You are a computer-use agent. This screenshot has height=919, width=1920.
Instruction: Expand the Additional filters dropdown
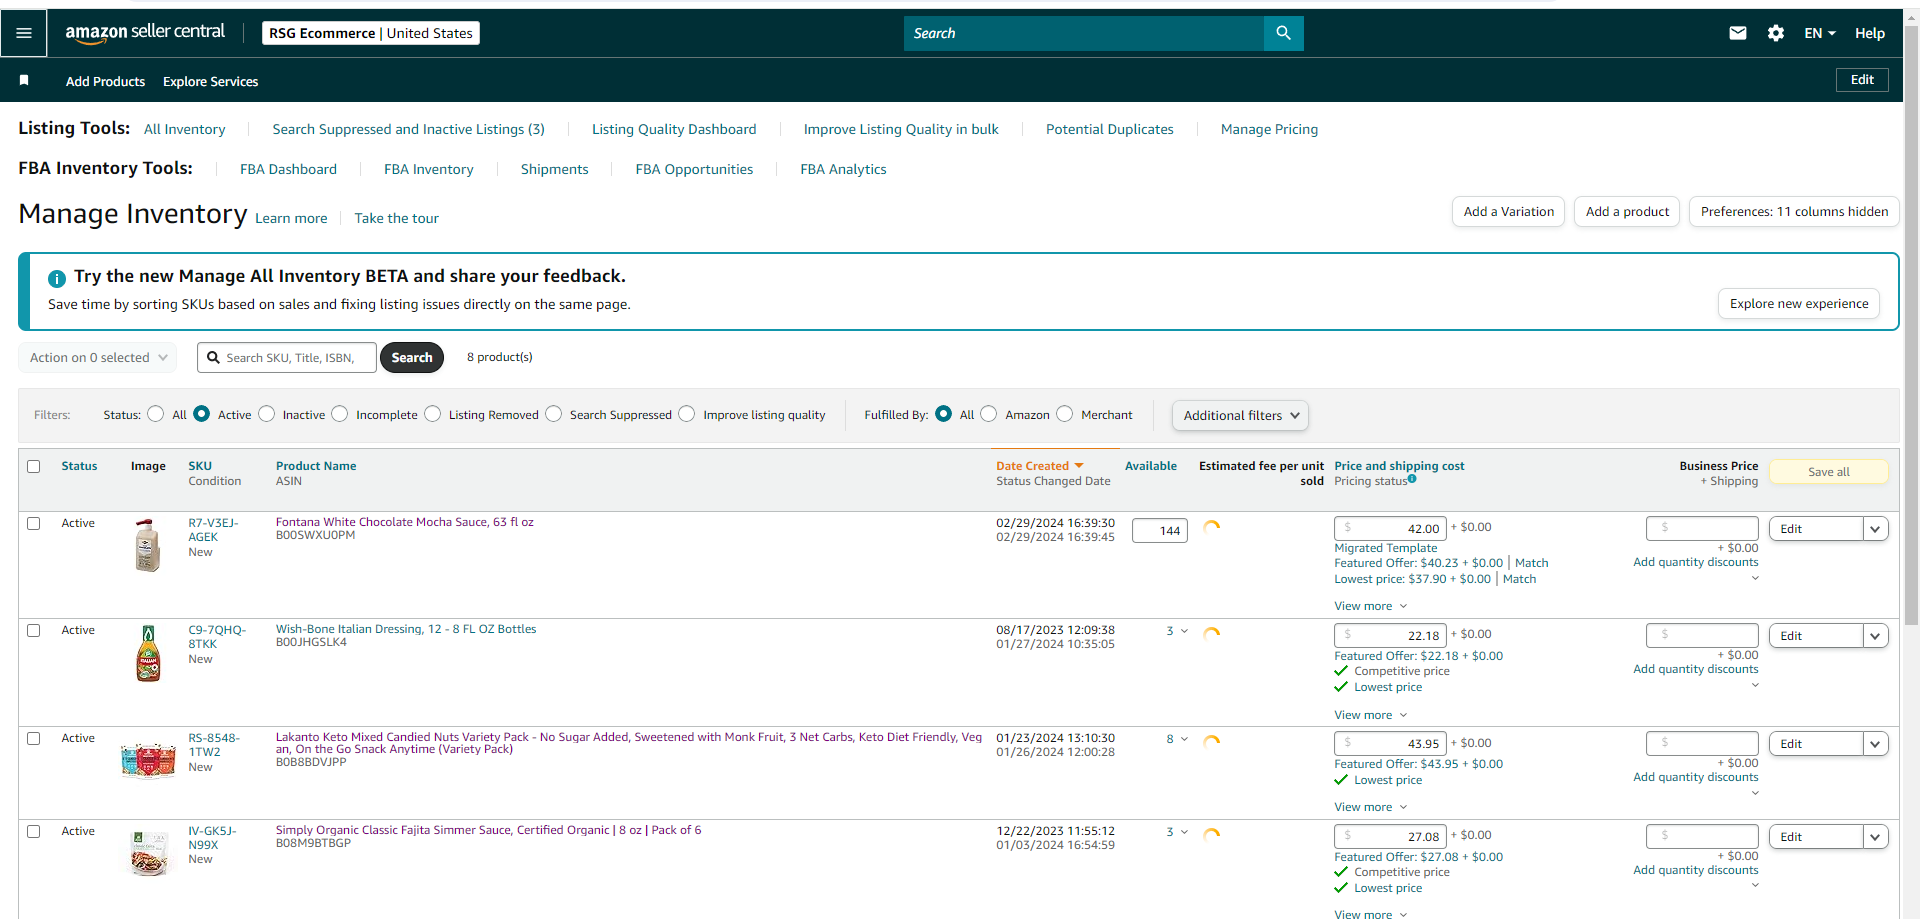click(x=1240, y=415)
